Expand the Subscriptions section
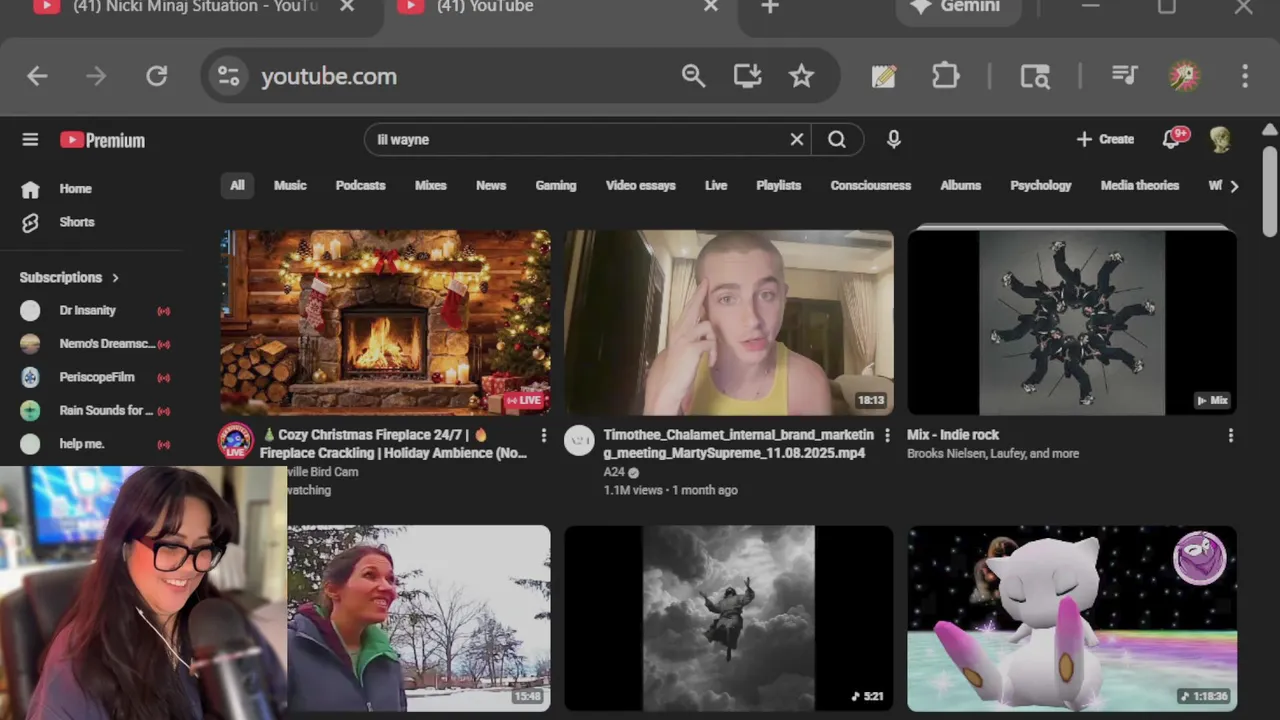The height and width of the screenshot is (720, 1280). [69, 277]
